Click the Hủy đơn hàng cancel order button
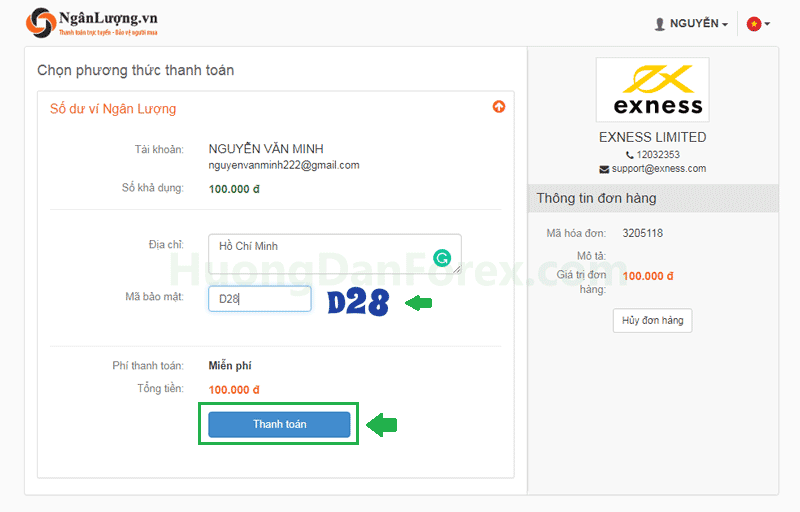The width and height of the screenshot is (800, 512). [652, 320]
